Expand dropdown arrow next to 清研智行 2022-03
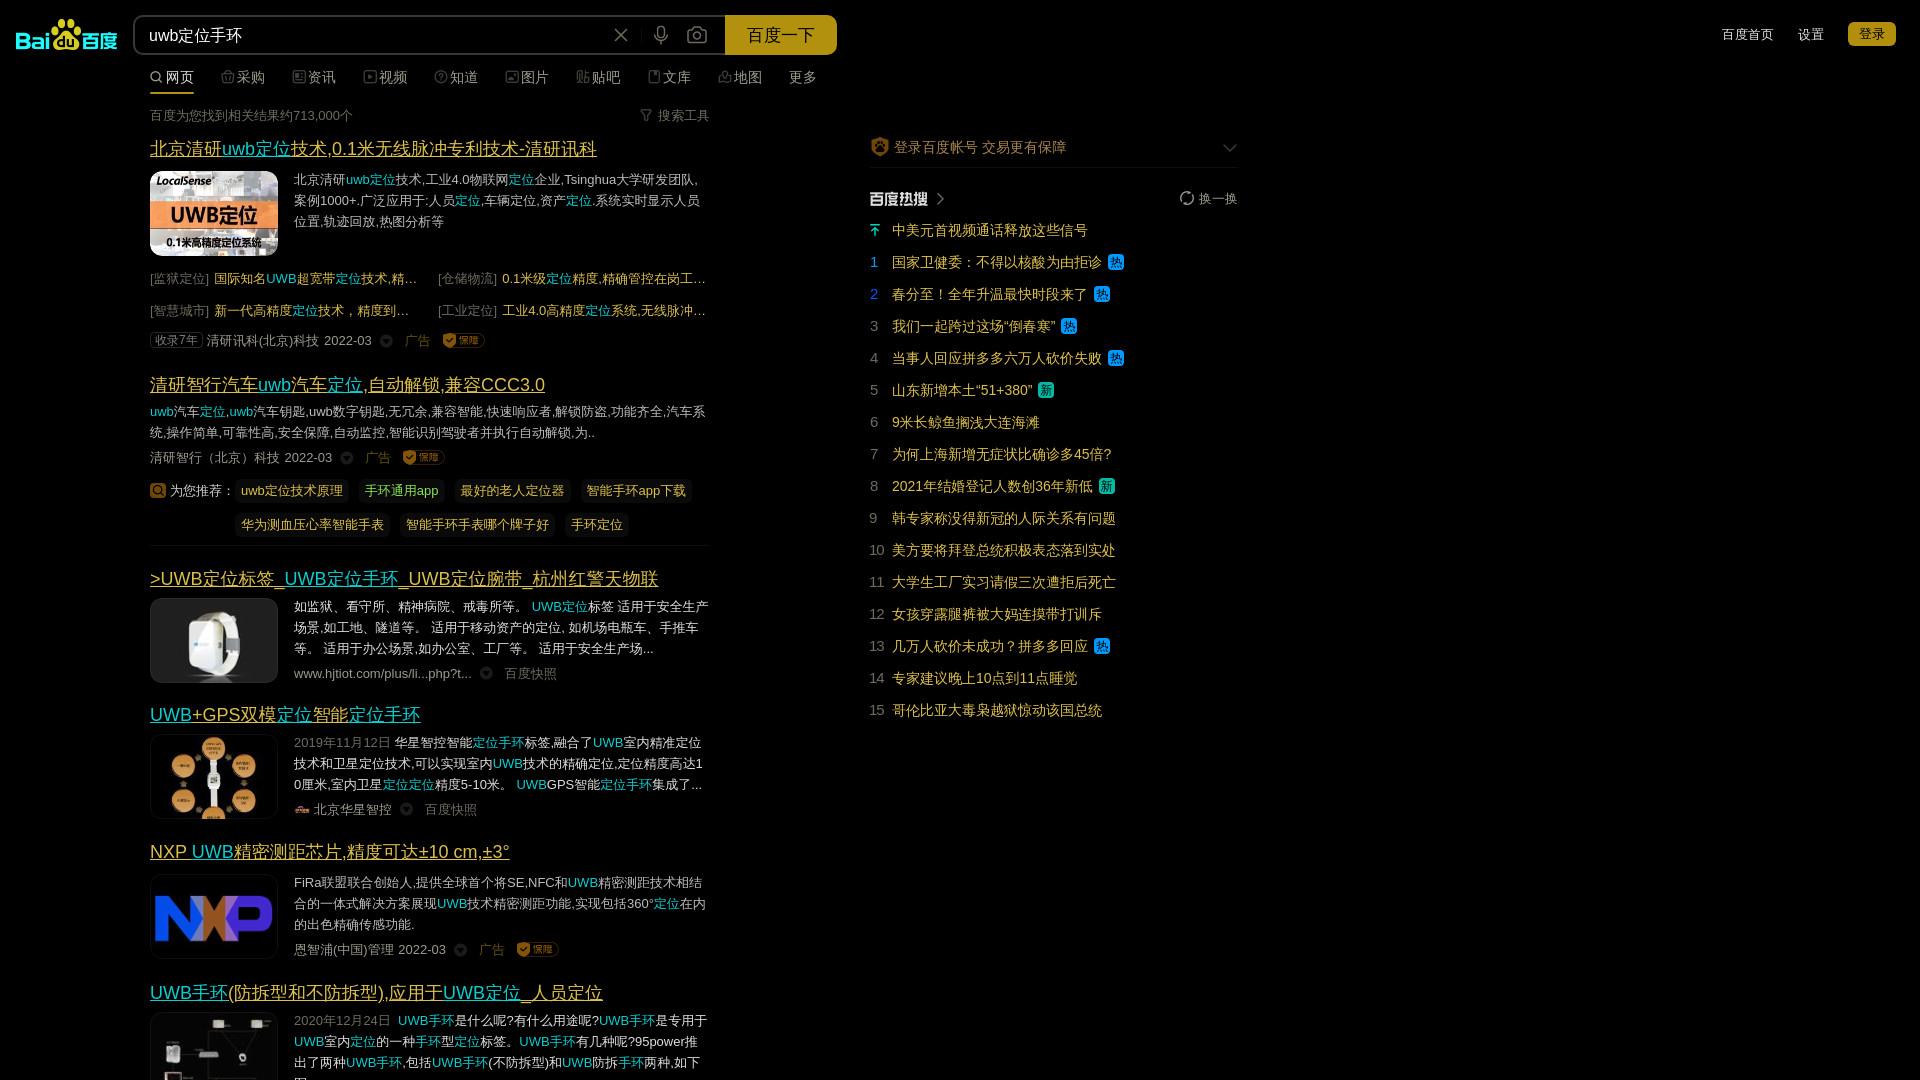 coord(347,458)
